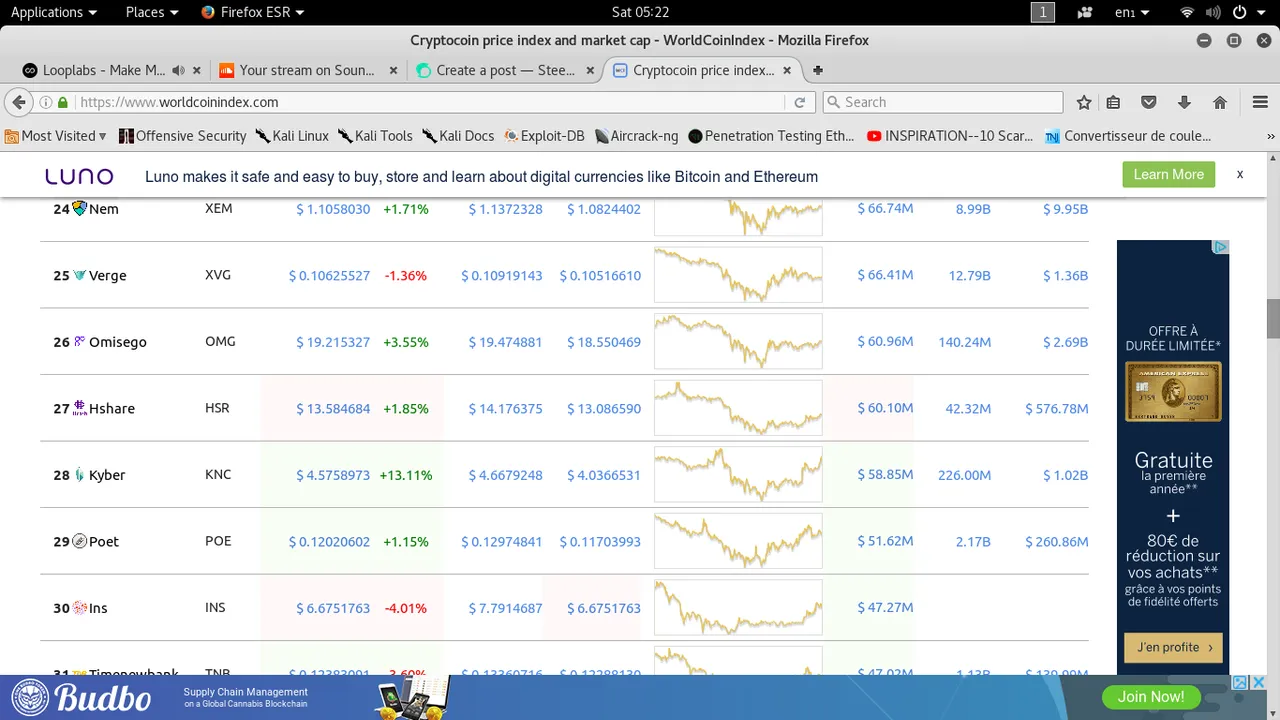Close the SoundCloud stream tab
The width and height of the screenshot is (1280, 720).
click(393, 70)
